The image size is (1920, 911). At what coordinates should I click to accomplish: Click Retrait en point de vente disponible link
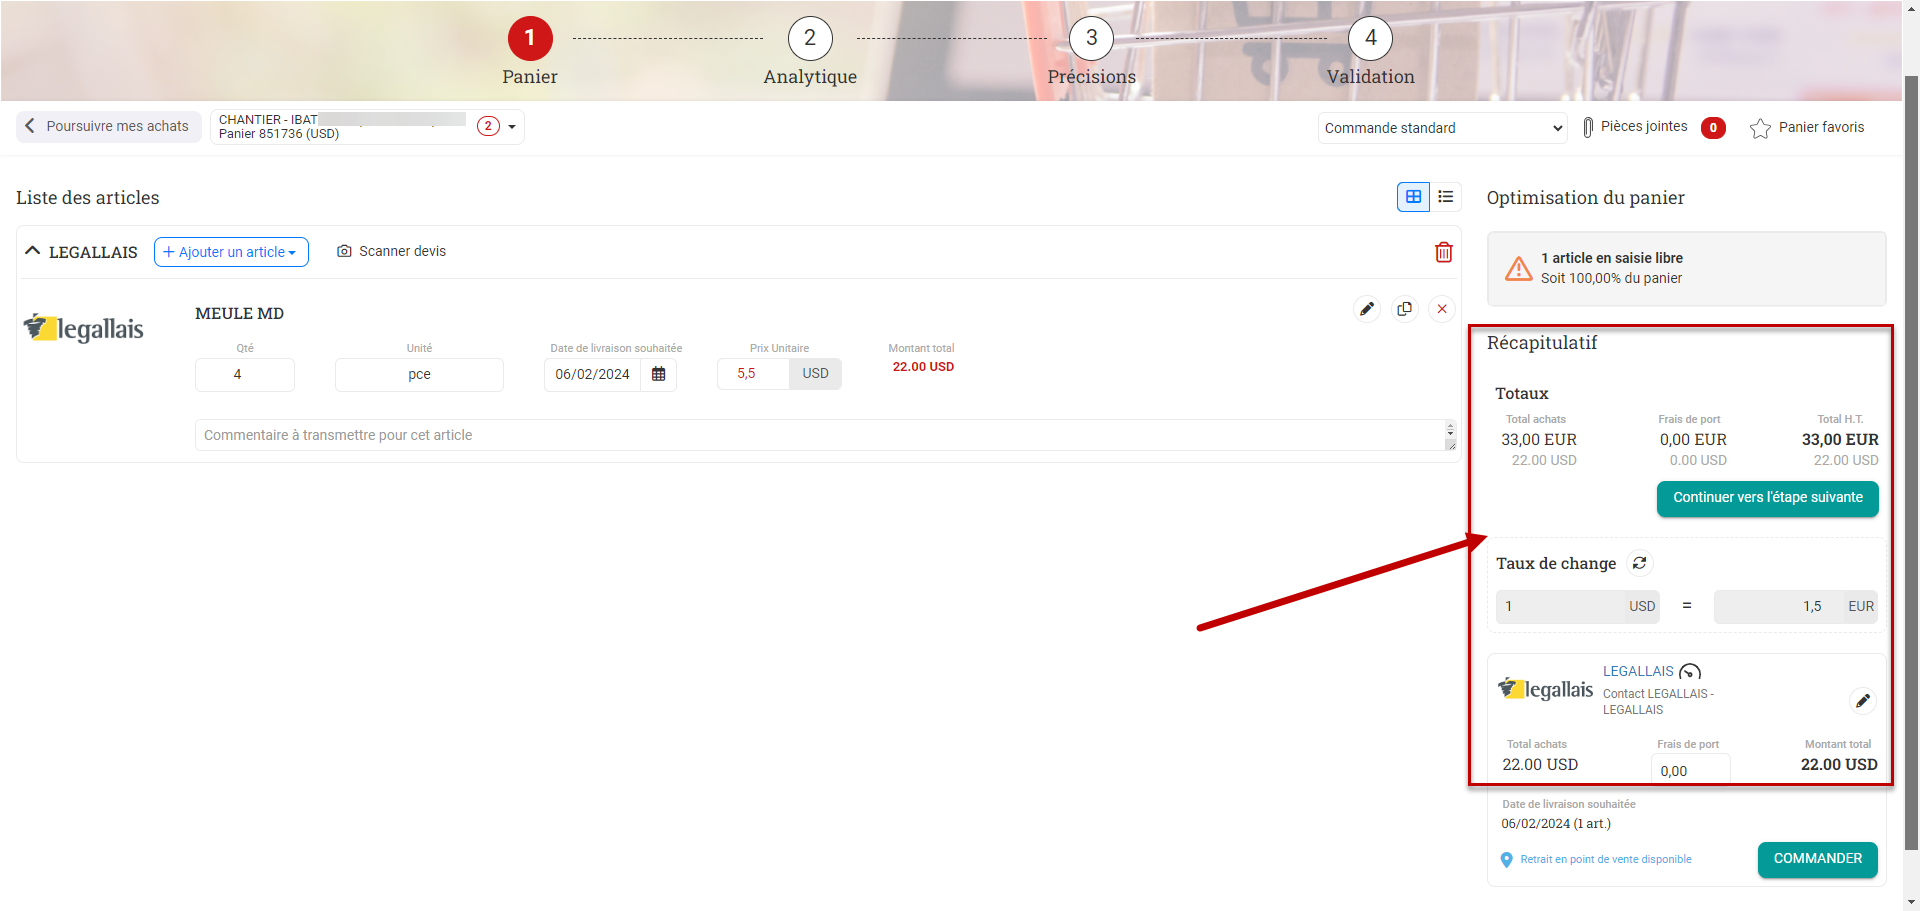tap(1605, 859)
